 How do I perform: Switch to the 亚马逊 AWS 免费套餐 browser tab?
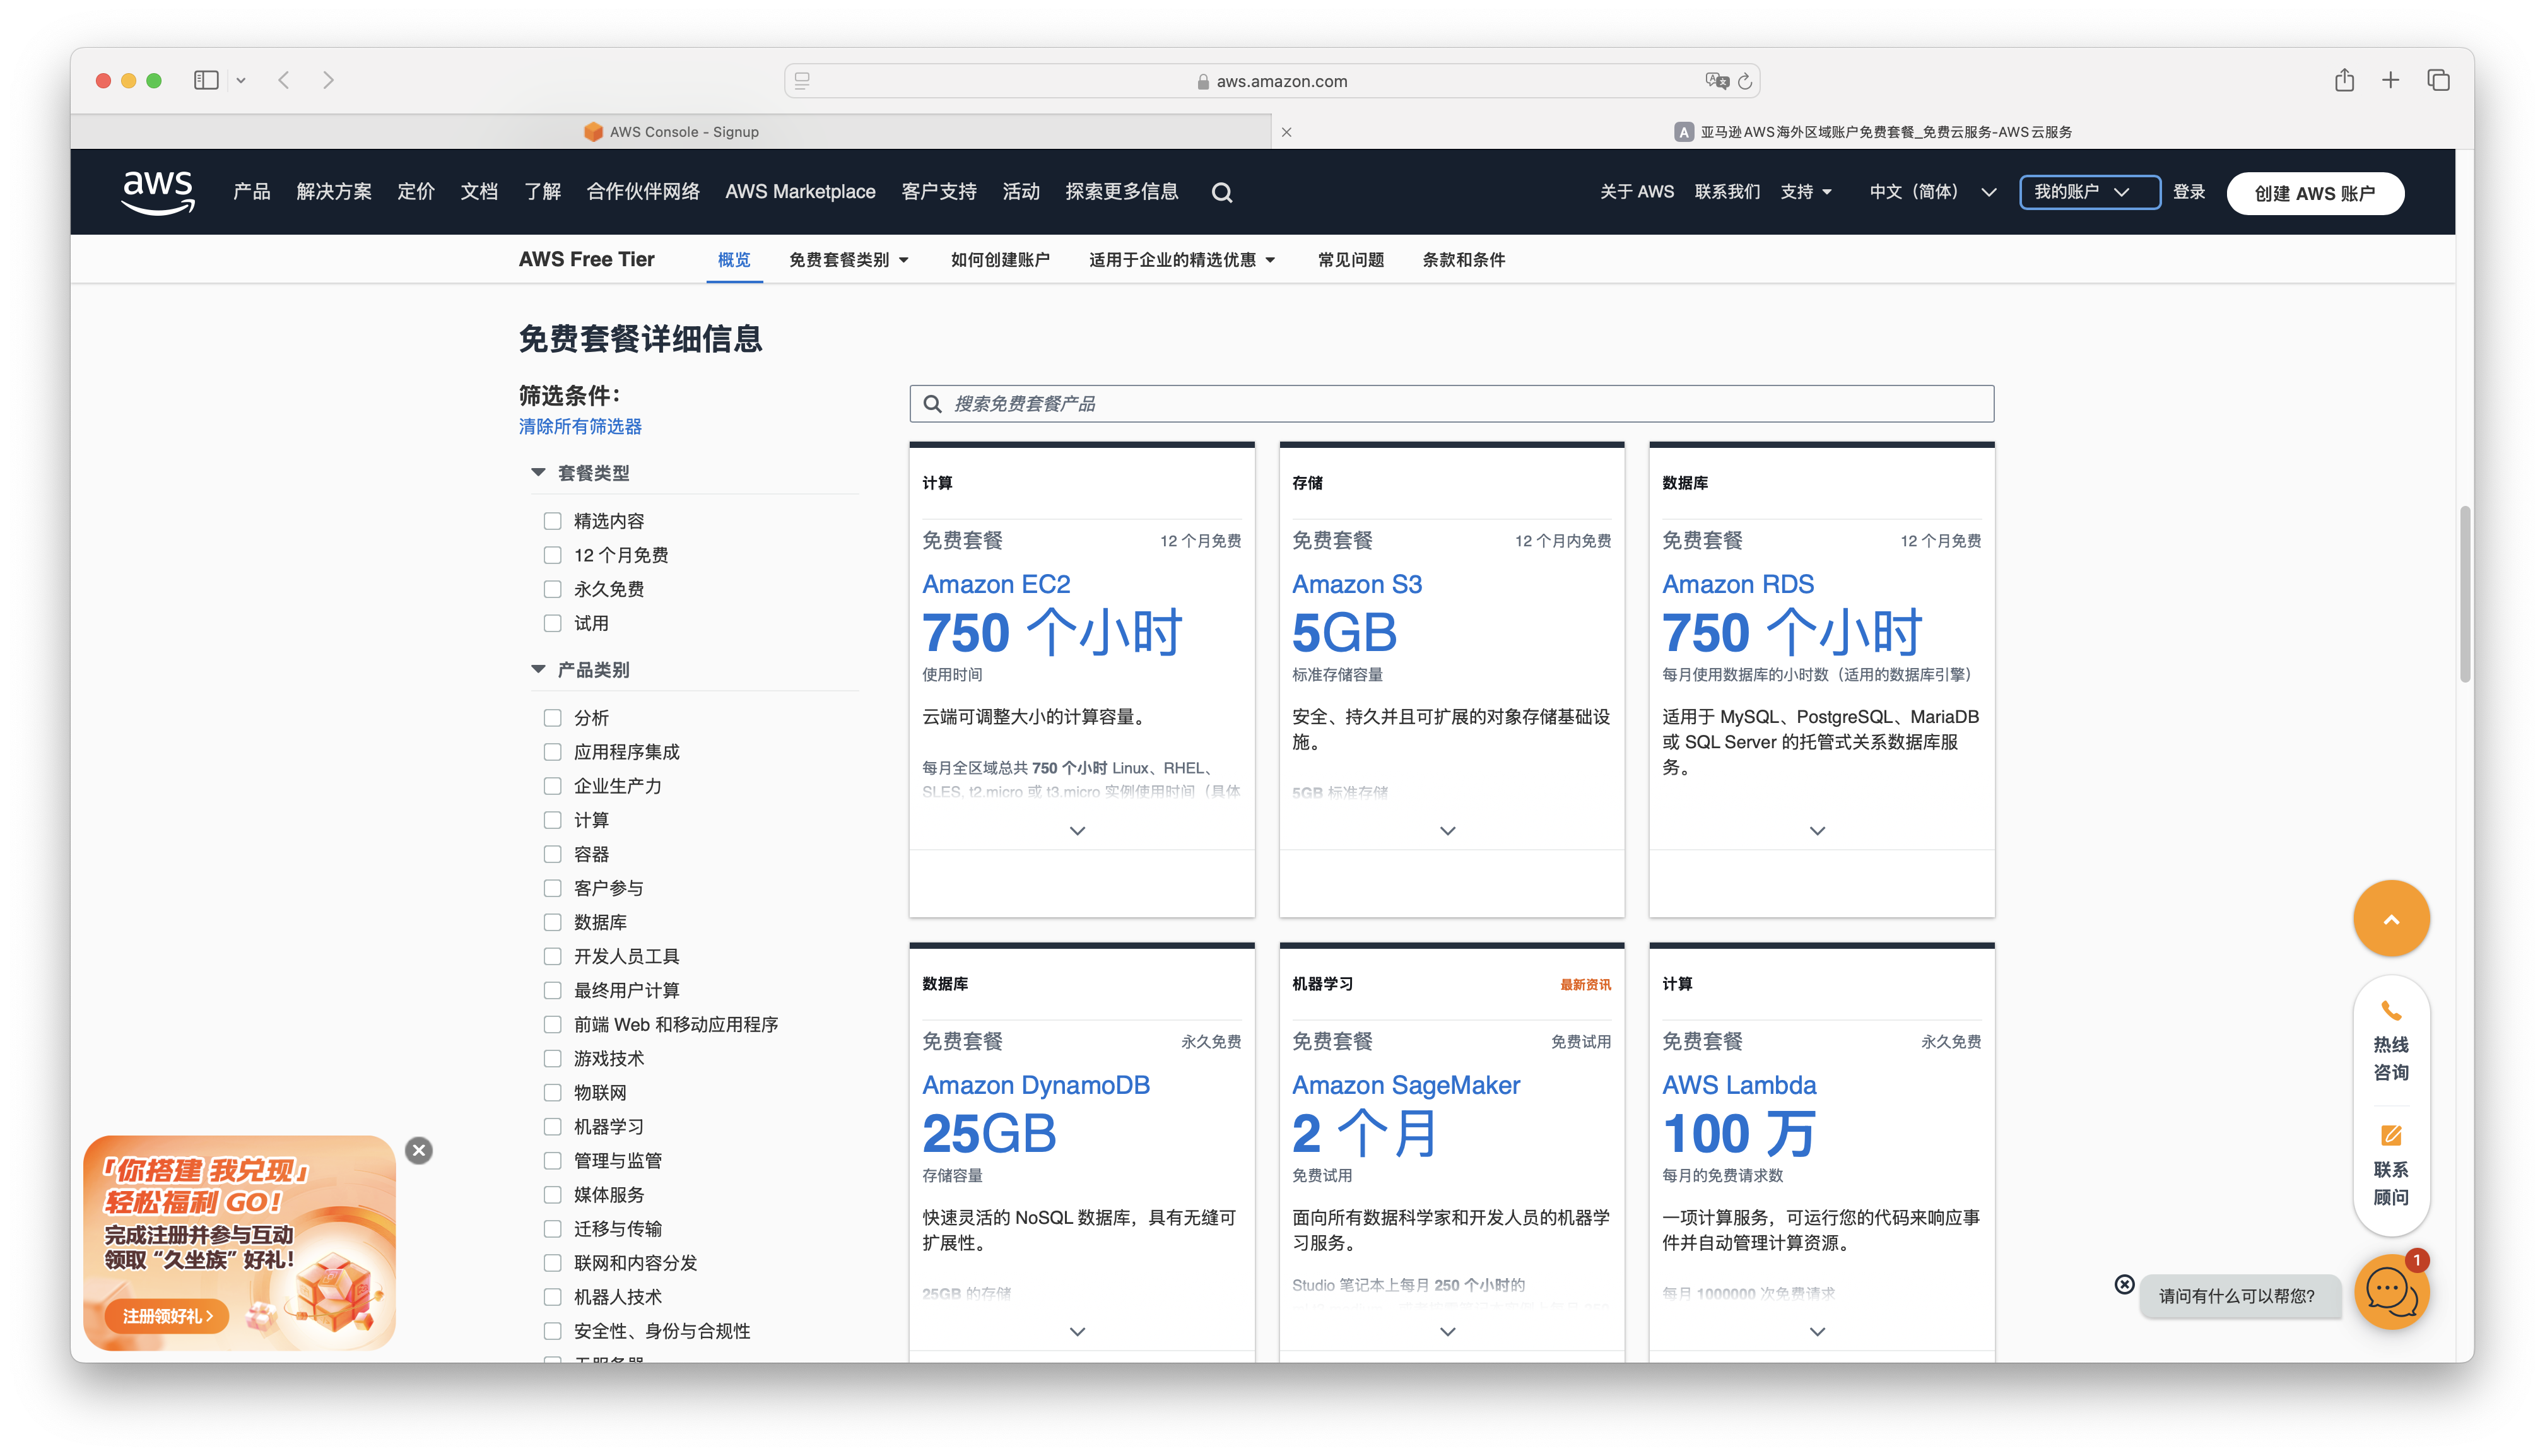pyautogui.click(x=1872, y=132)
